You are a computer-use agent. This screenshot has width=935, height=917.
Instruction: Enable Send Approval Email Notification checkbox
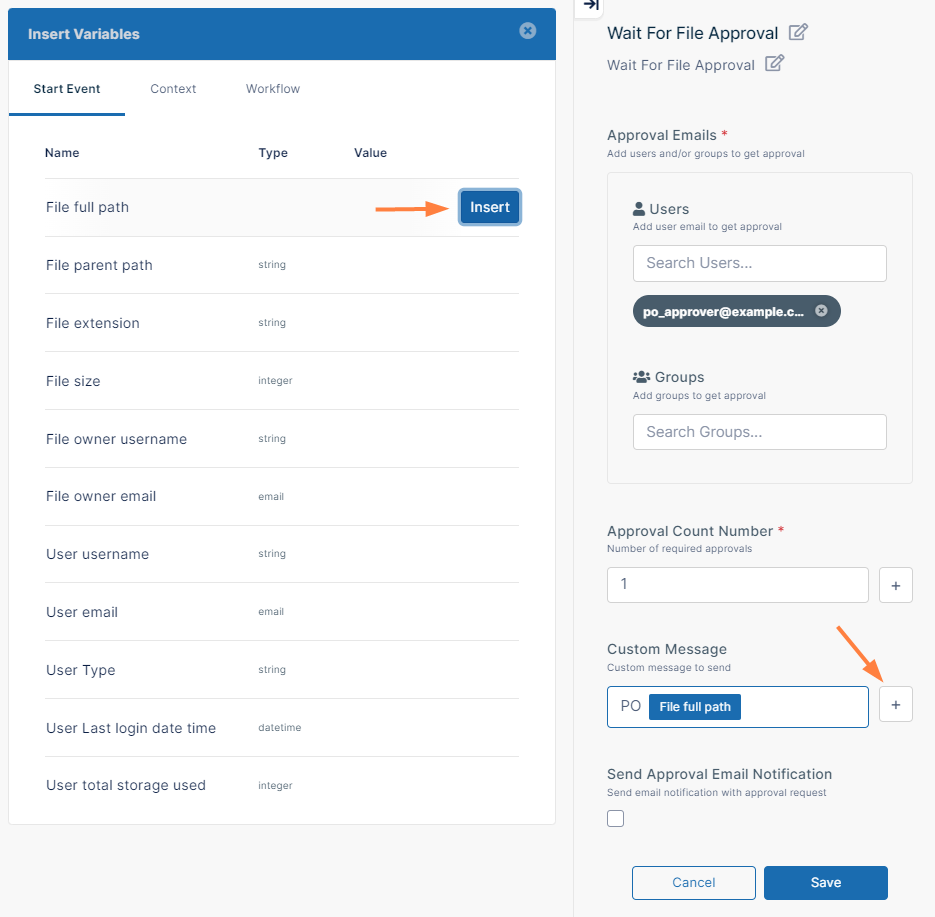coord(616,819)
